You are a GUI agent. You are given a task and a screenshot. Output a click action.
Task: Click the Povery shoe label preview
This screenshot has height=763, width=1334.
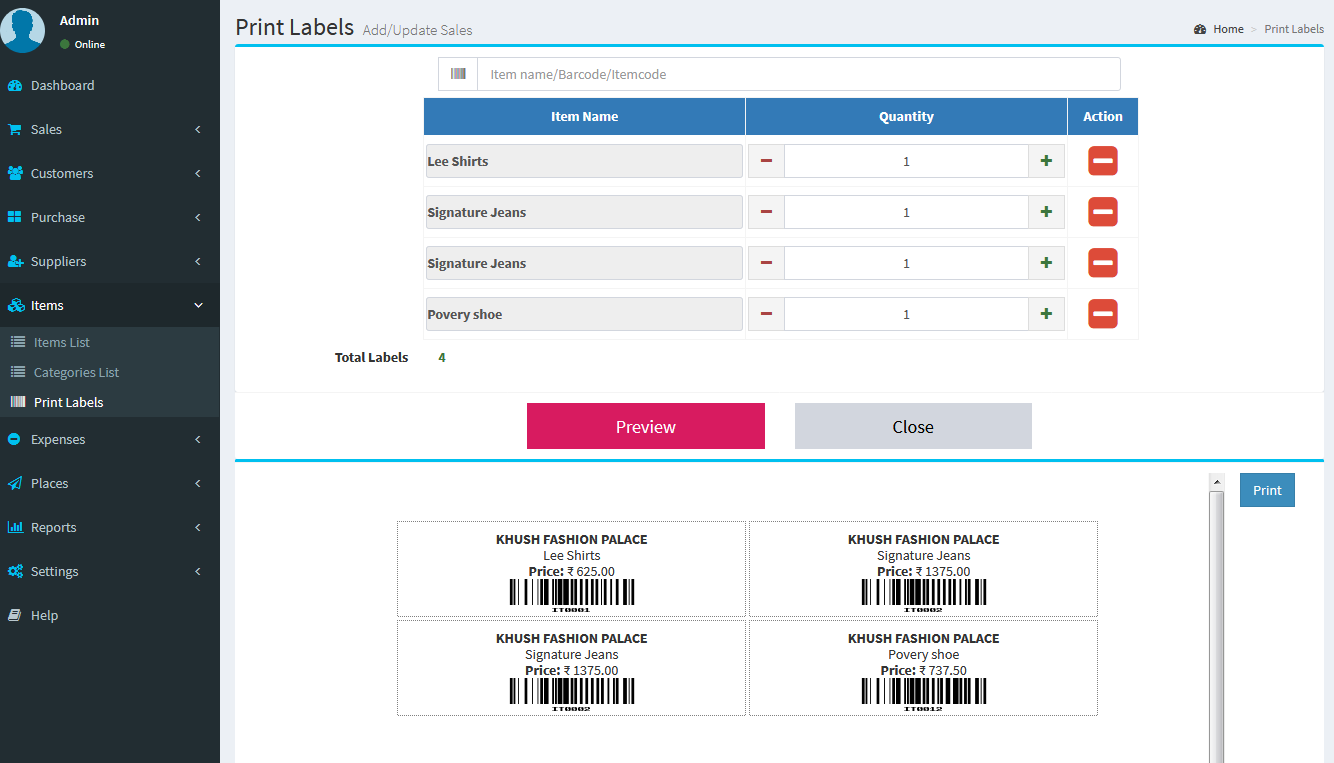click(x=923, y=668)
